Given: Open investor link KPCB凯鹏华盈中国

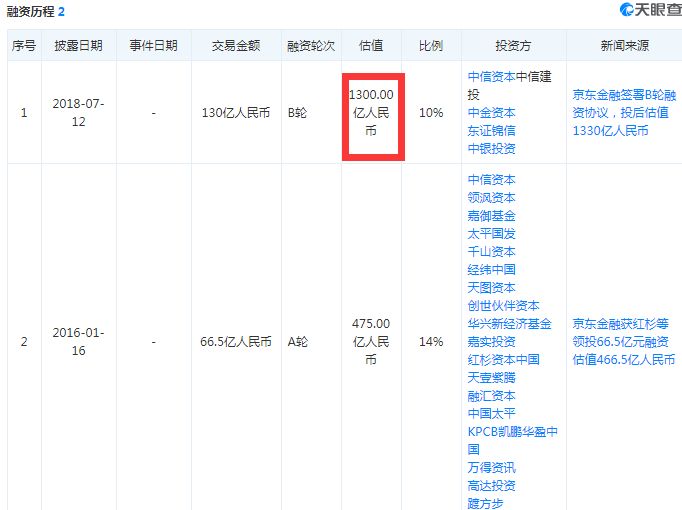Looking at the screenshot, I should 512,440.
